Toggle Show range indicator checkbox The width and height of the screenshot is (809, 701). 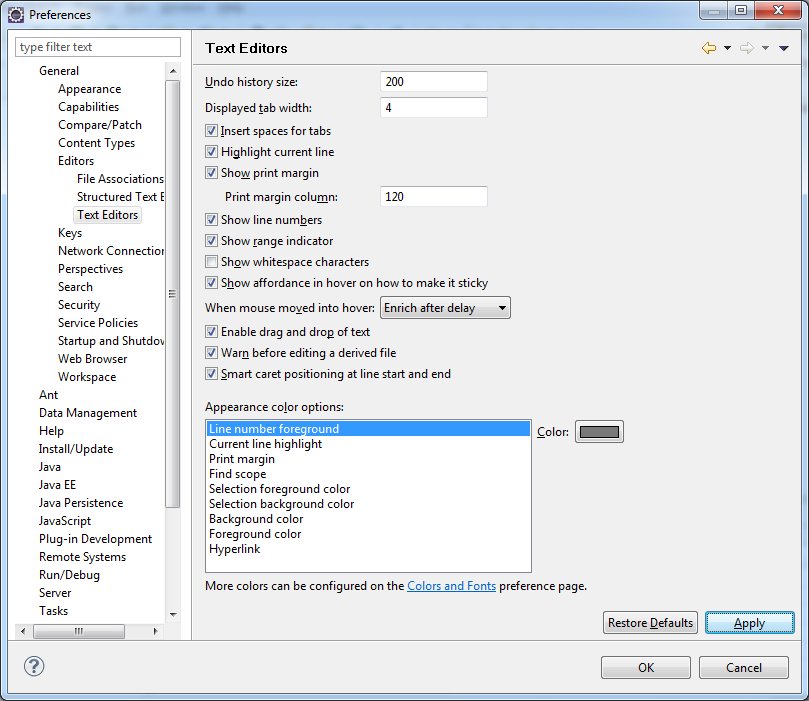[x=211, y=241]
